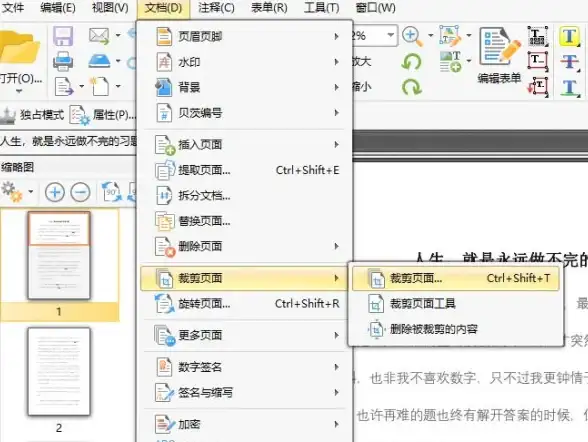Click the strikethrough text T icon
588x442 pixels.
[570, 62]
